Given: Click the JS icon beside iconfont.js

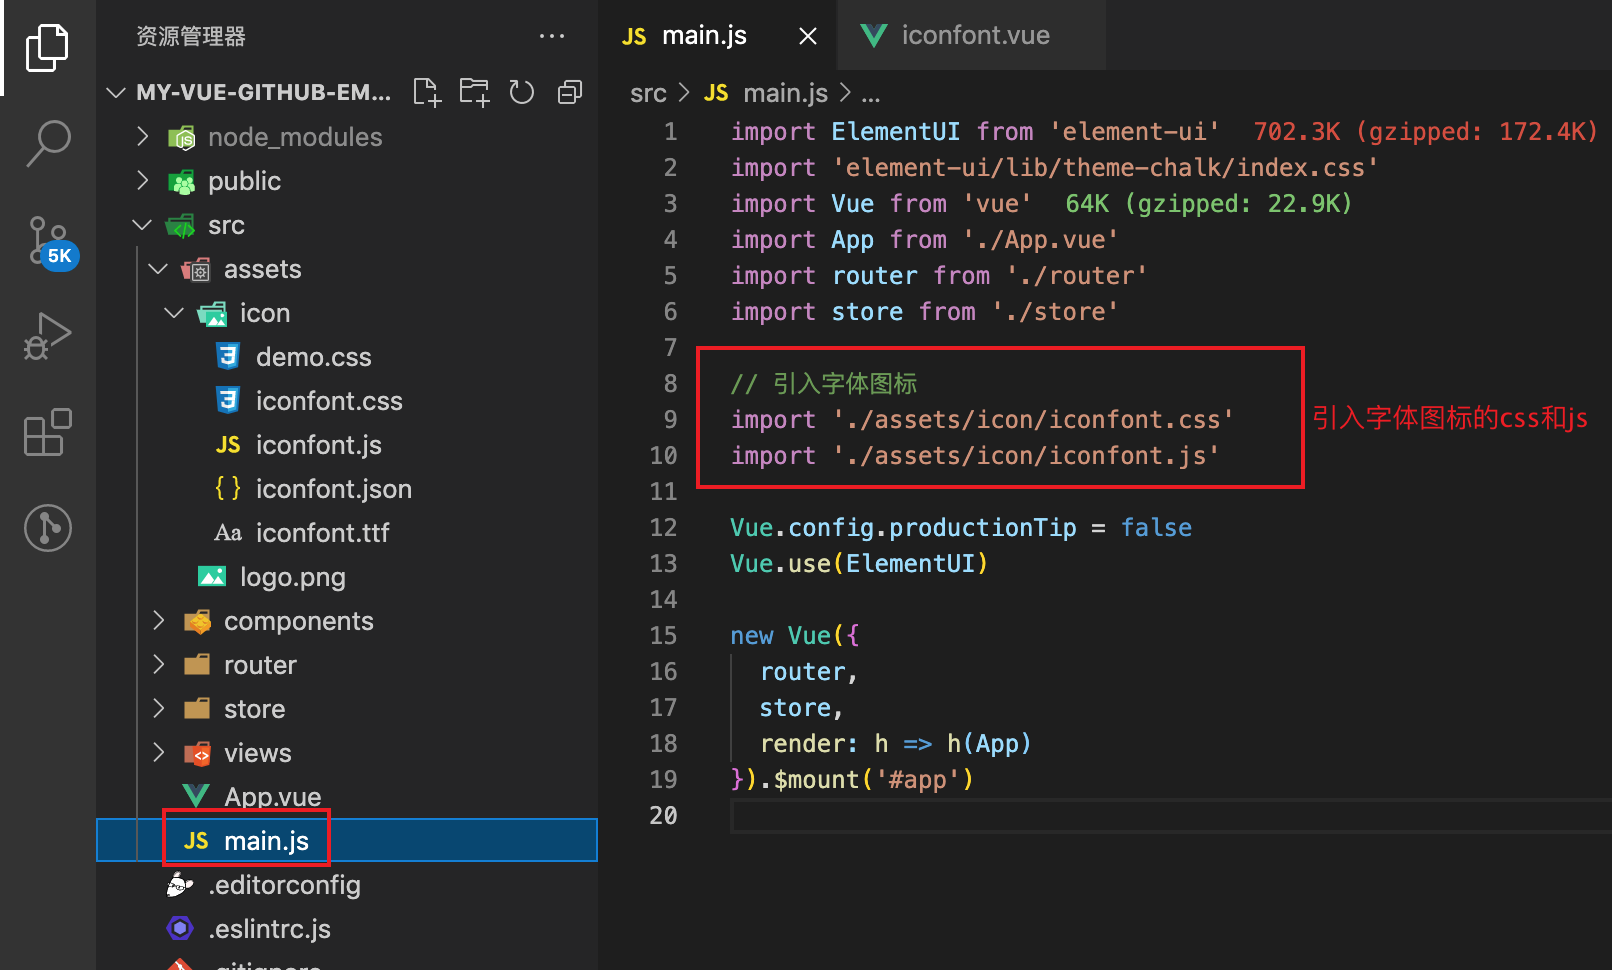Looking at the screenshot, I should click(228, 445).
